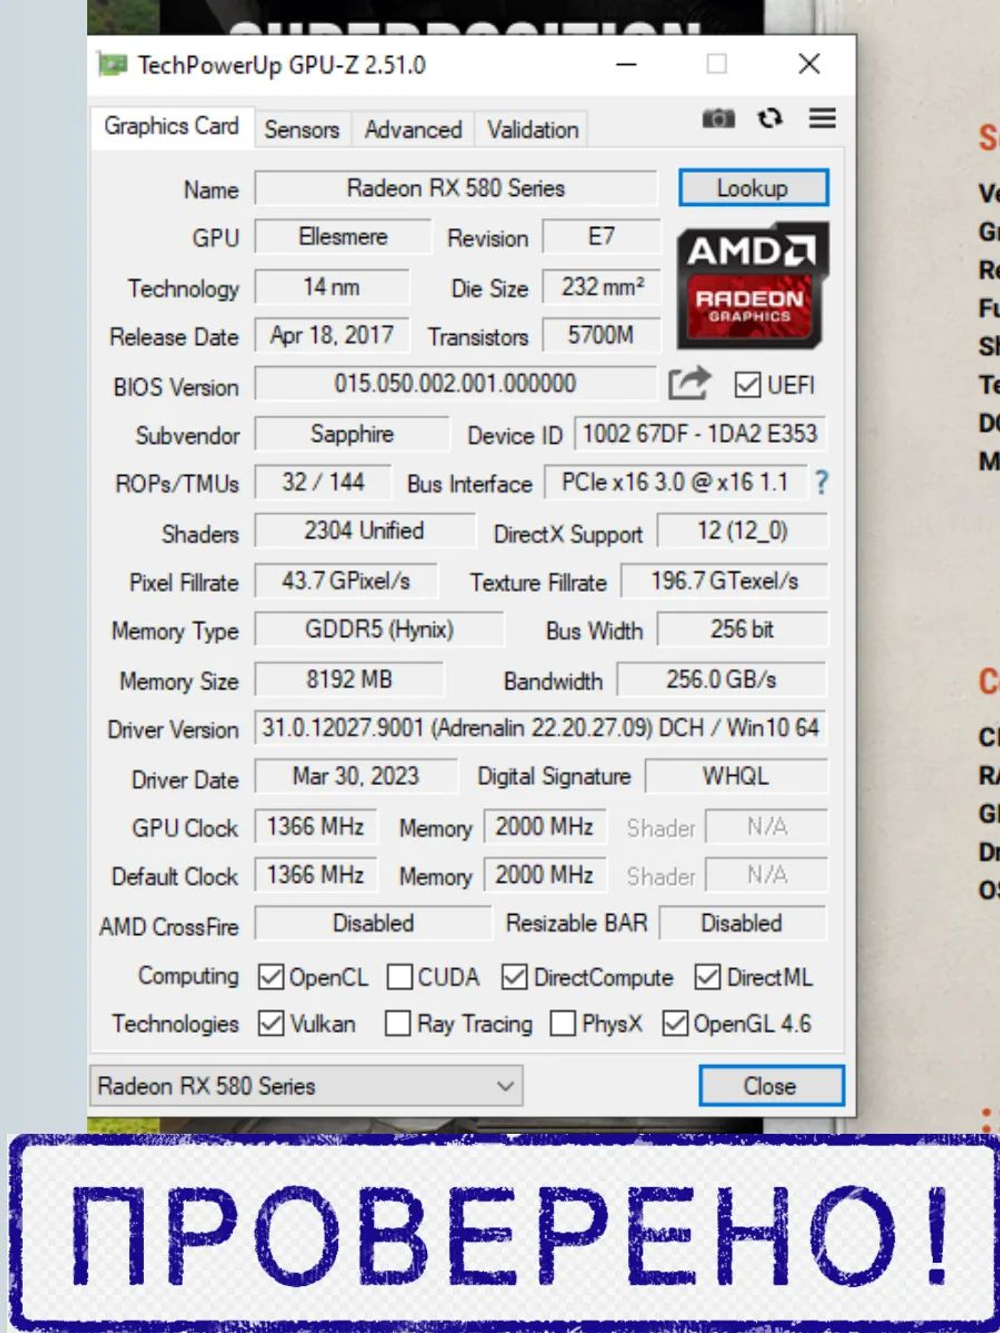Click the Close button at bottom
The height and width of the screenshot is (1333, 1000).
770,1086
